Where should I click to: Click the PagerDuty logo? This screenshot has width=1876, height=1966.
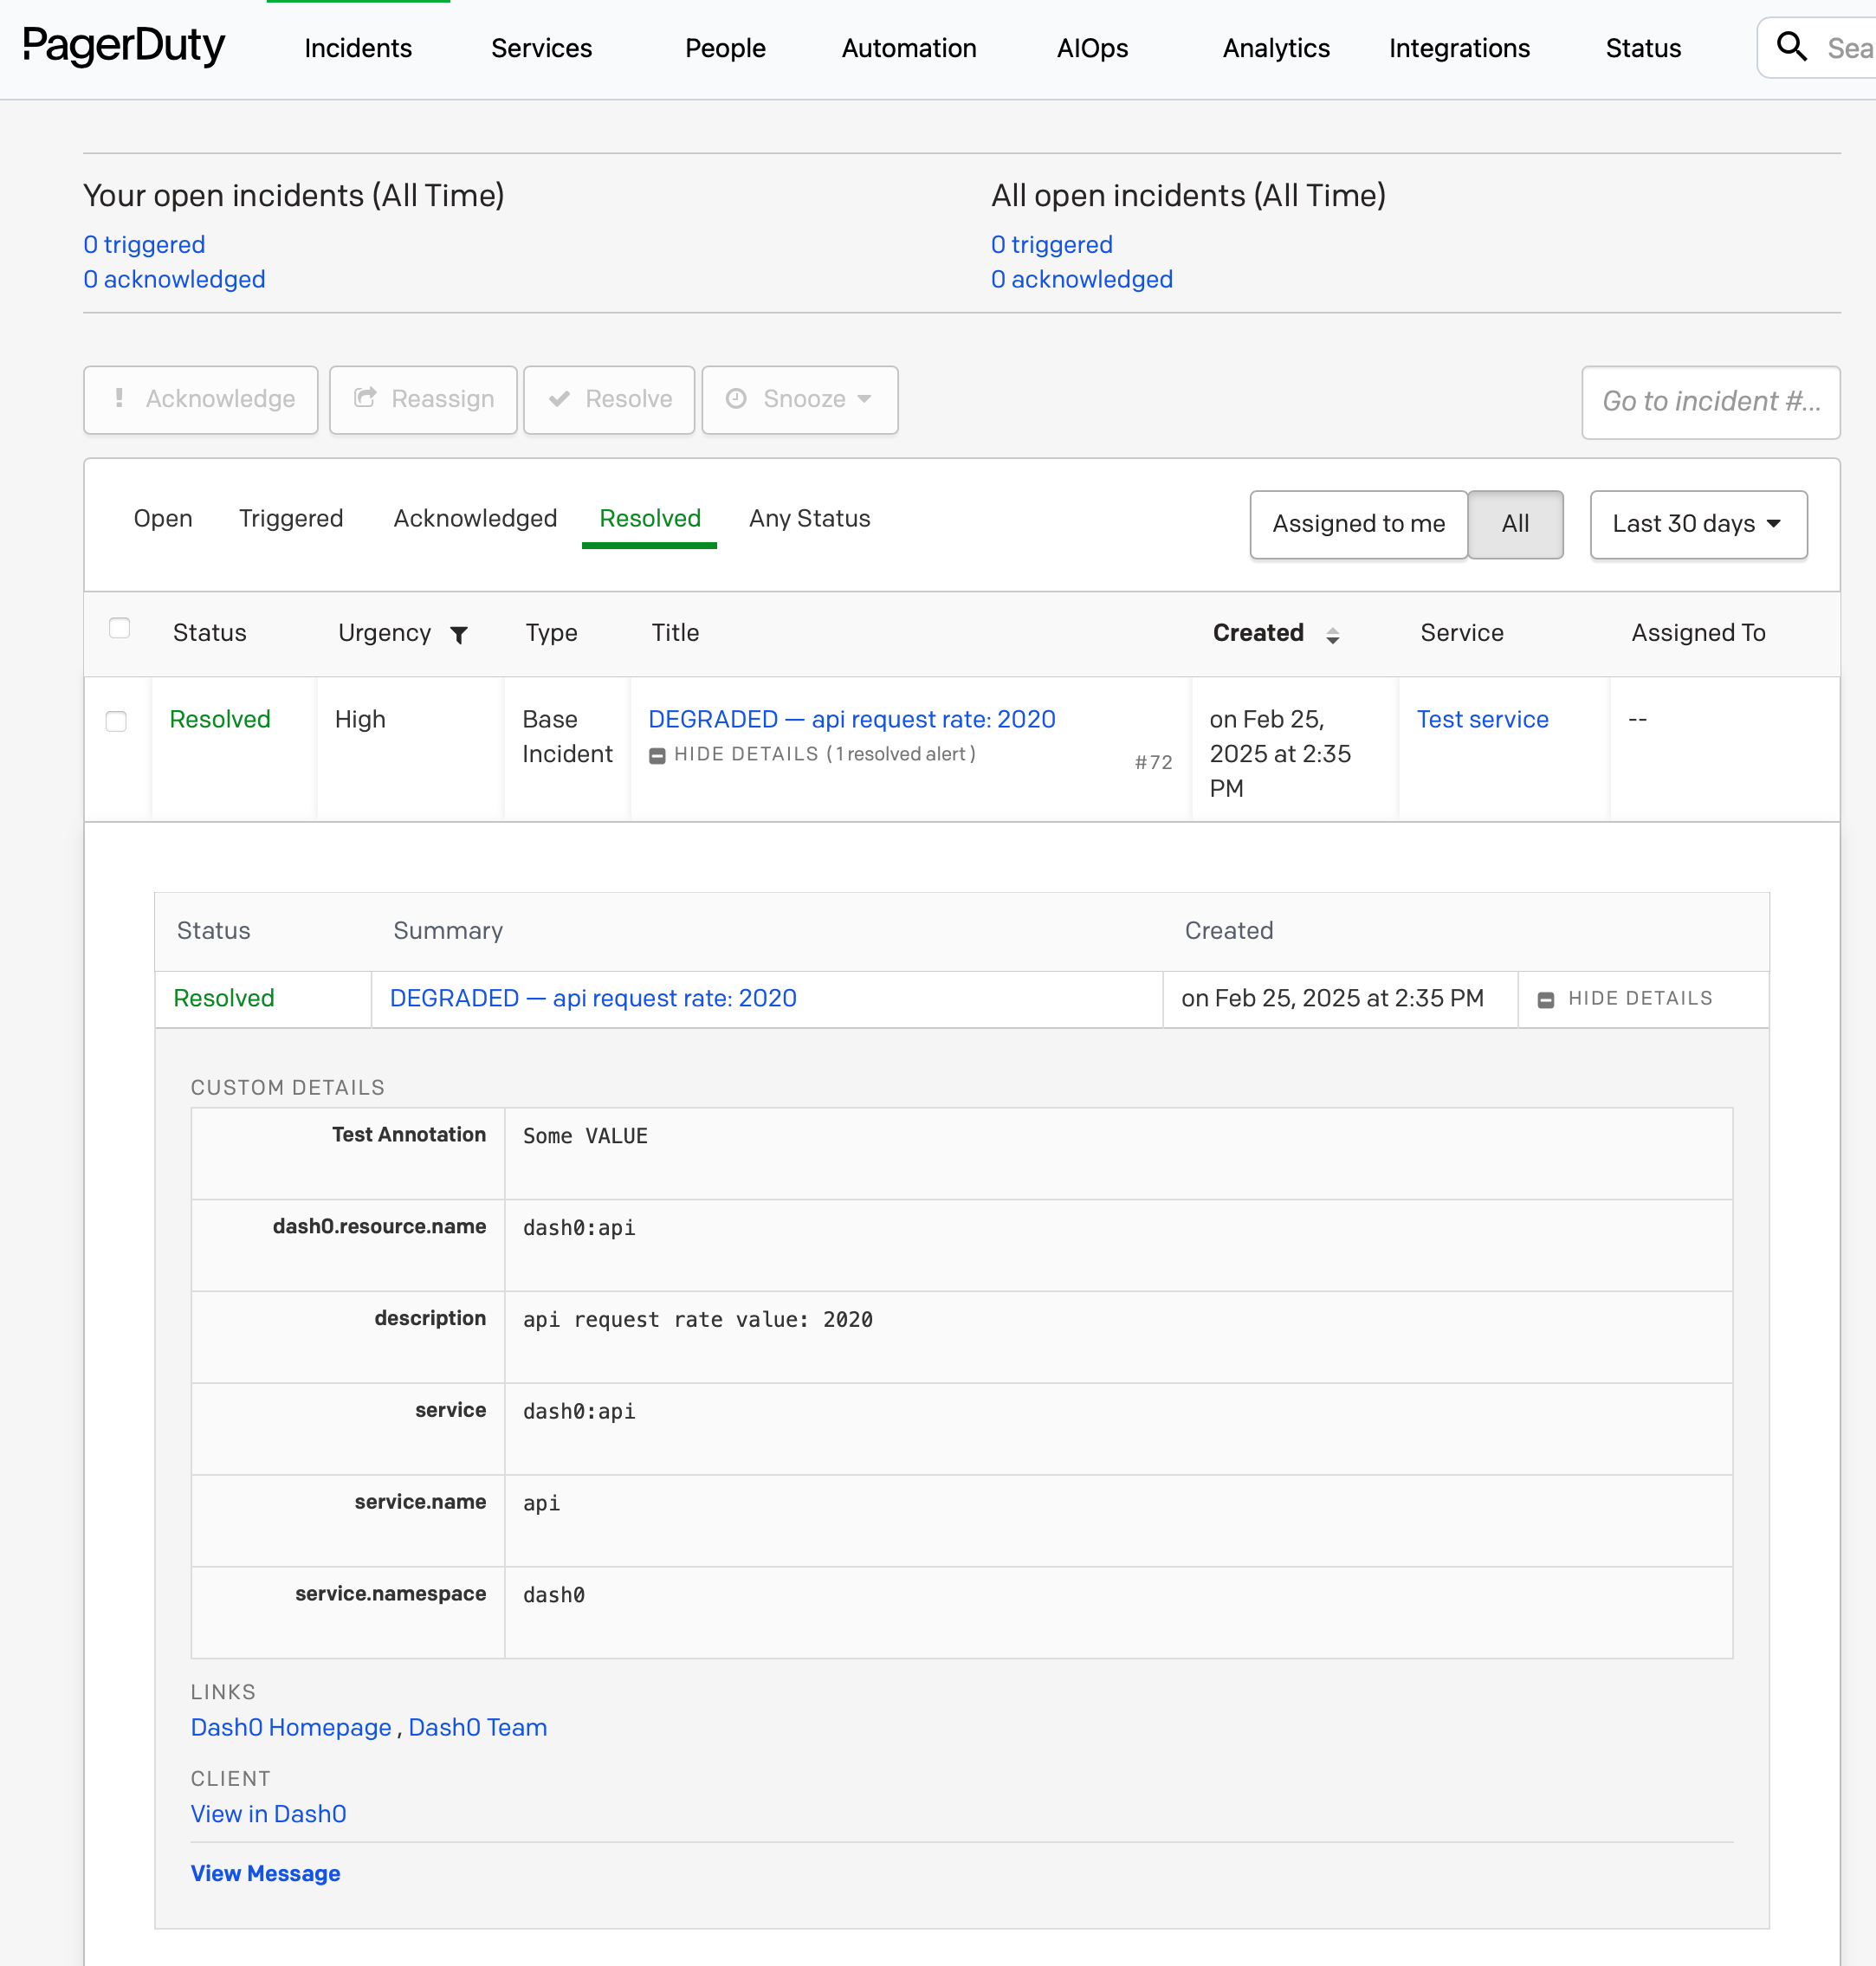(124, 46)
